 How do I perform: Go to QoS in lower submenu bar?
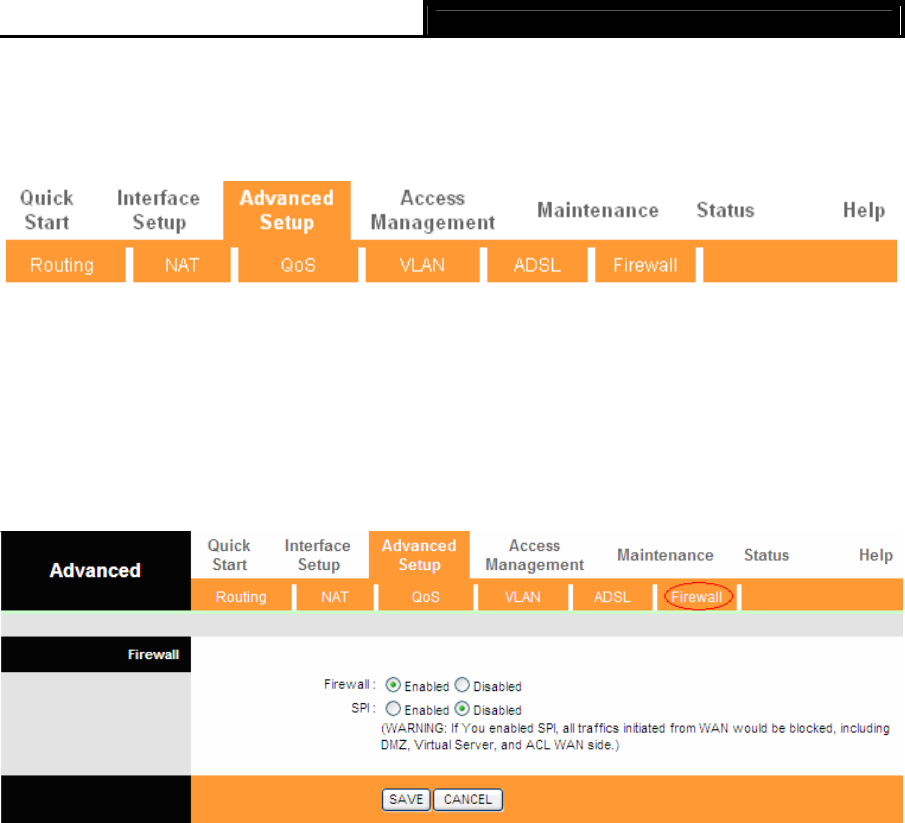[x=425, y=597]
